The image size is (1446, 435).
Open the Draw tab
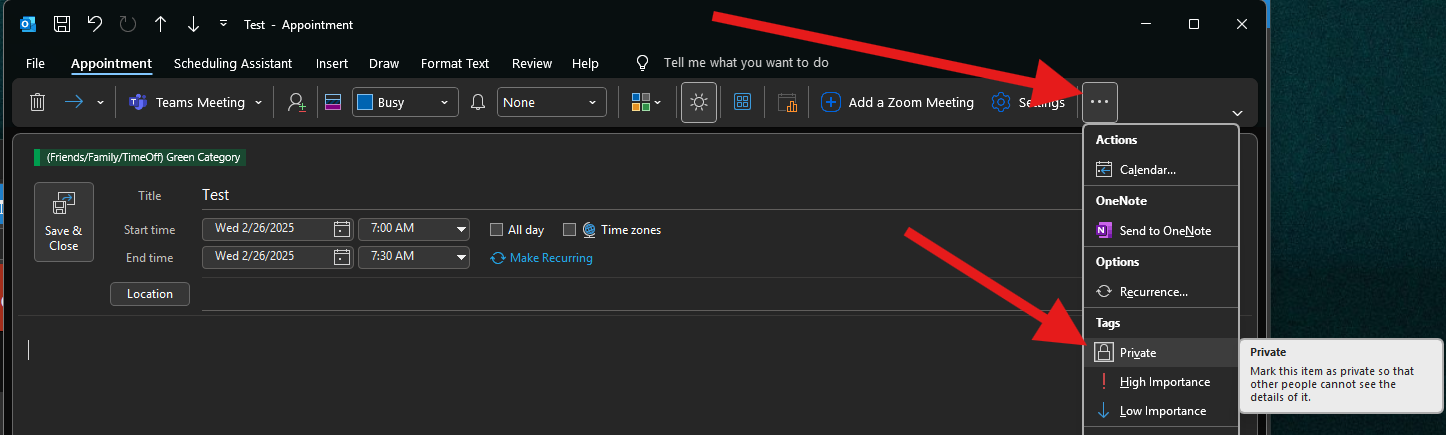coord(384,63)
